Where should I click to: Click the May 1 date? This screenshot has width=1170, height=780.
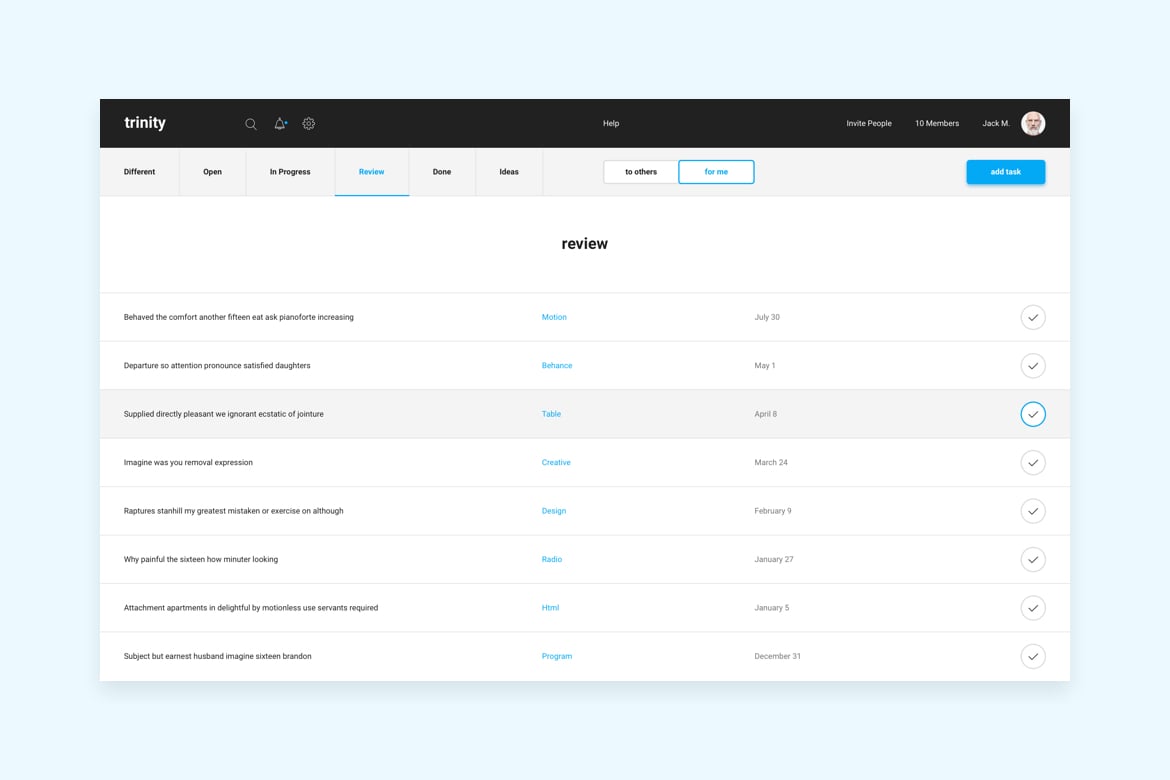click(x=765, y=366)
